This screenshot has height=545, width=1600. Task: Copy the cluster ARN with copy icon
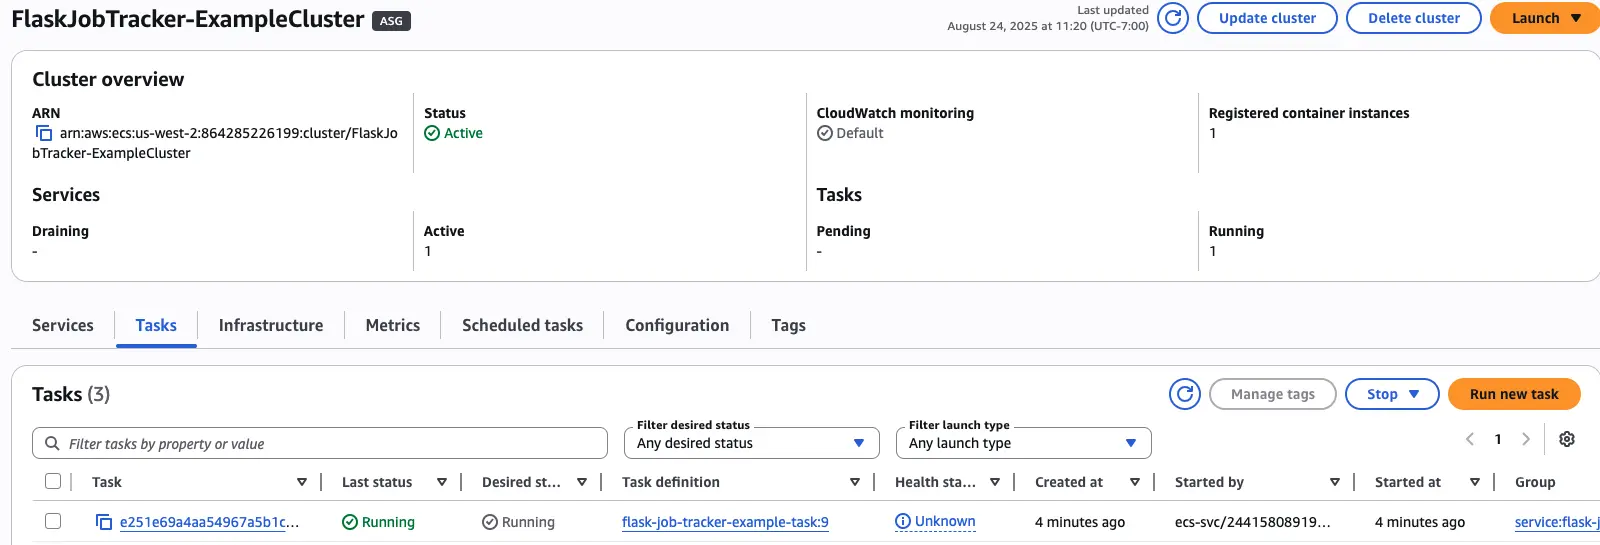pos(44,133)
